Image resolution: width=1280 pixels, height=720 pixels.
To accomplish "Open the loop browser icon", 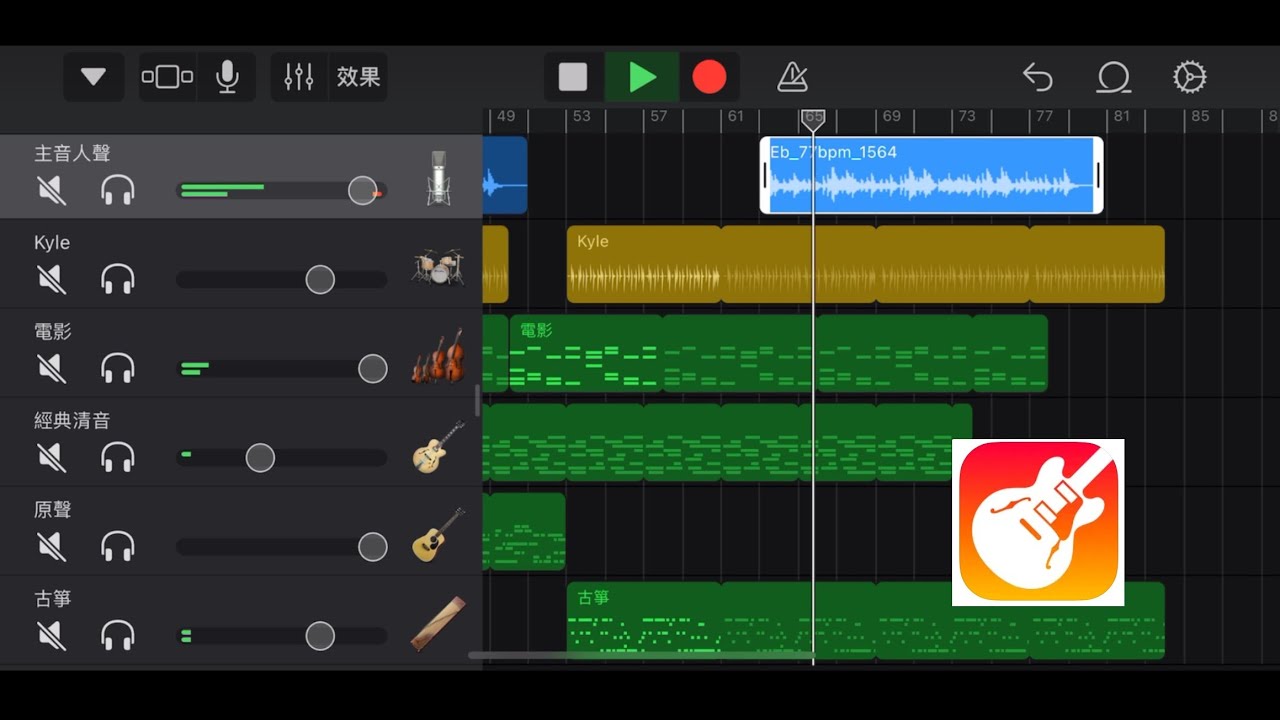I will [1113, 77].
